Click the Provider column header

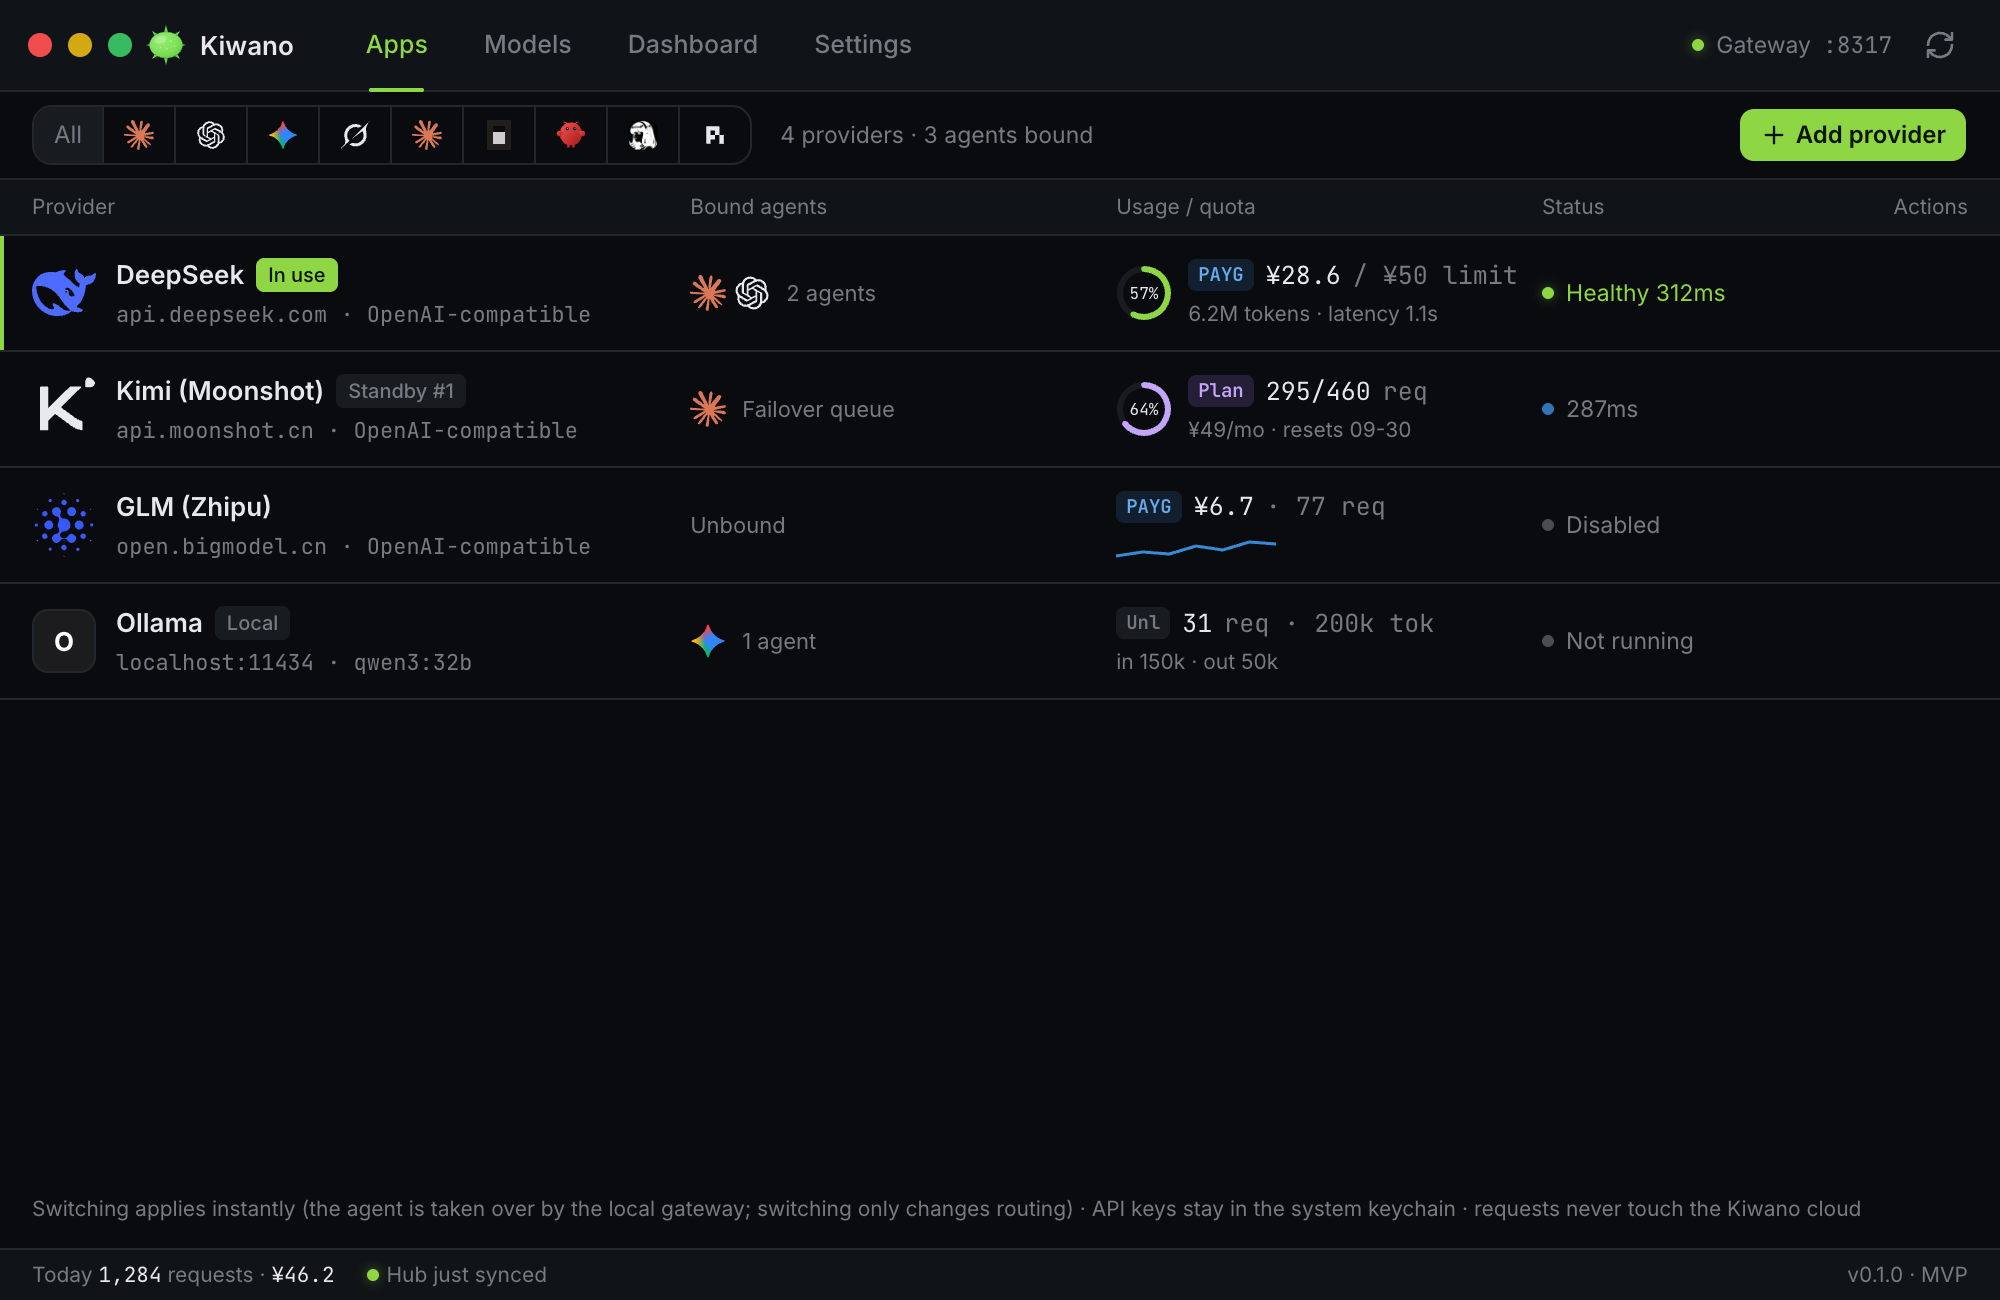pyautogui.click(x=74, y=207)
